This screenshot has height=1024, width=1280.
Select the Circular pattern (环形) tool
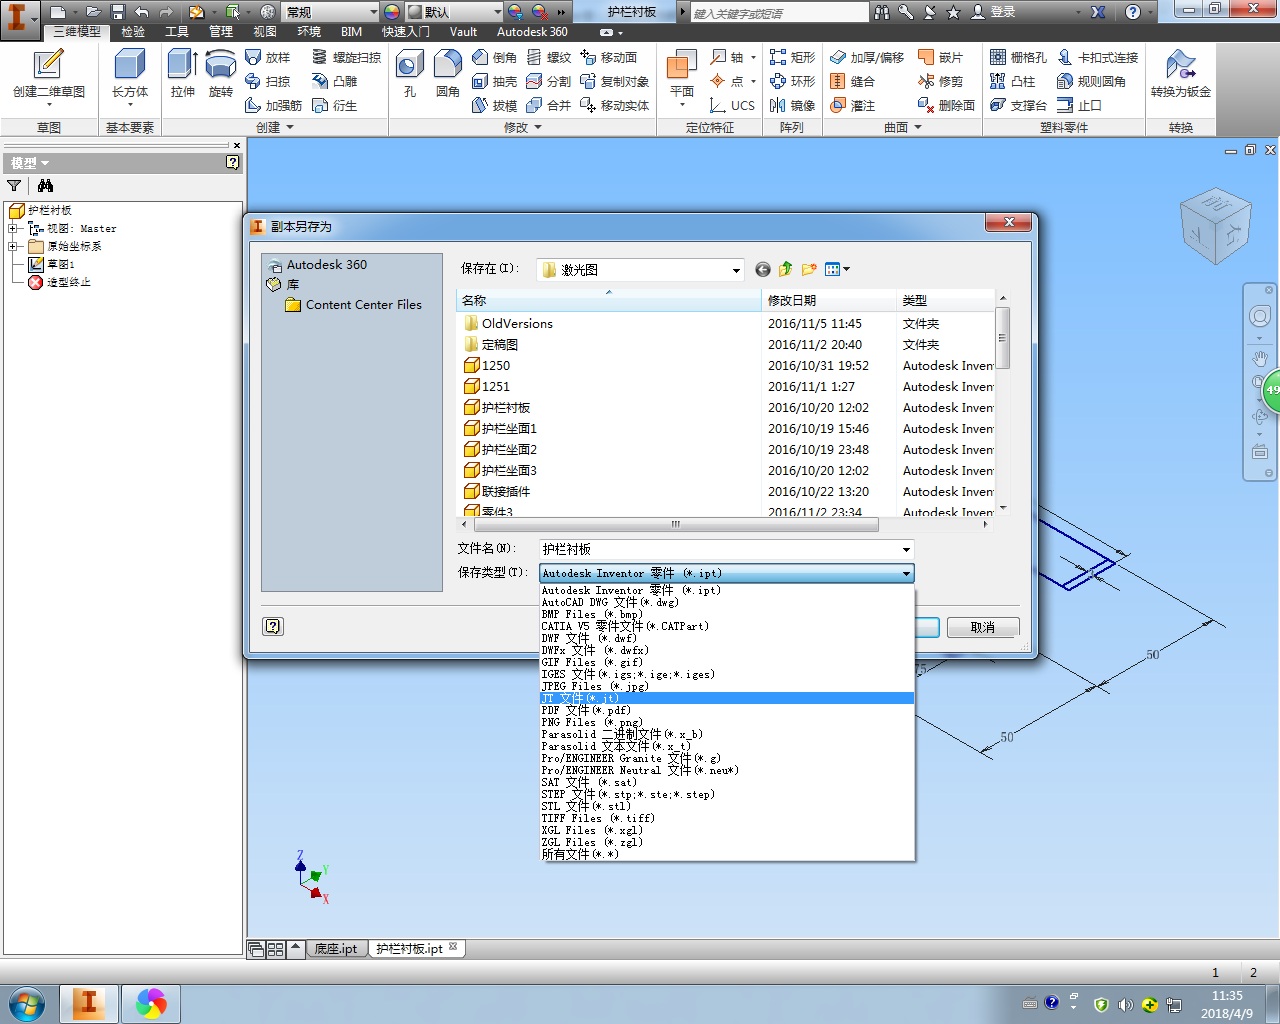click(793, 81)
